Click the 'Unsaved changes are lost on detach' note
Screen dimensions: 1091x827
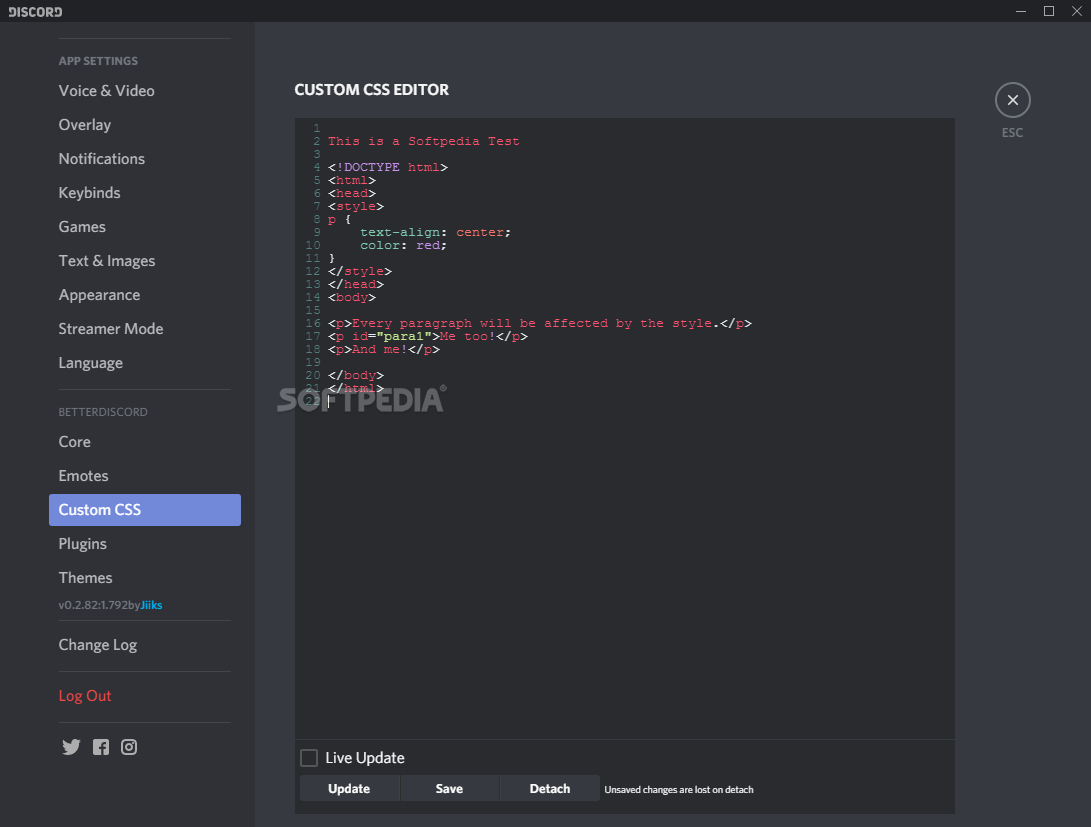[x=678, y=789]
